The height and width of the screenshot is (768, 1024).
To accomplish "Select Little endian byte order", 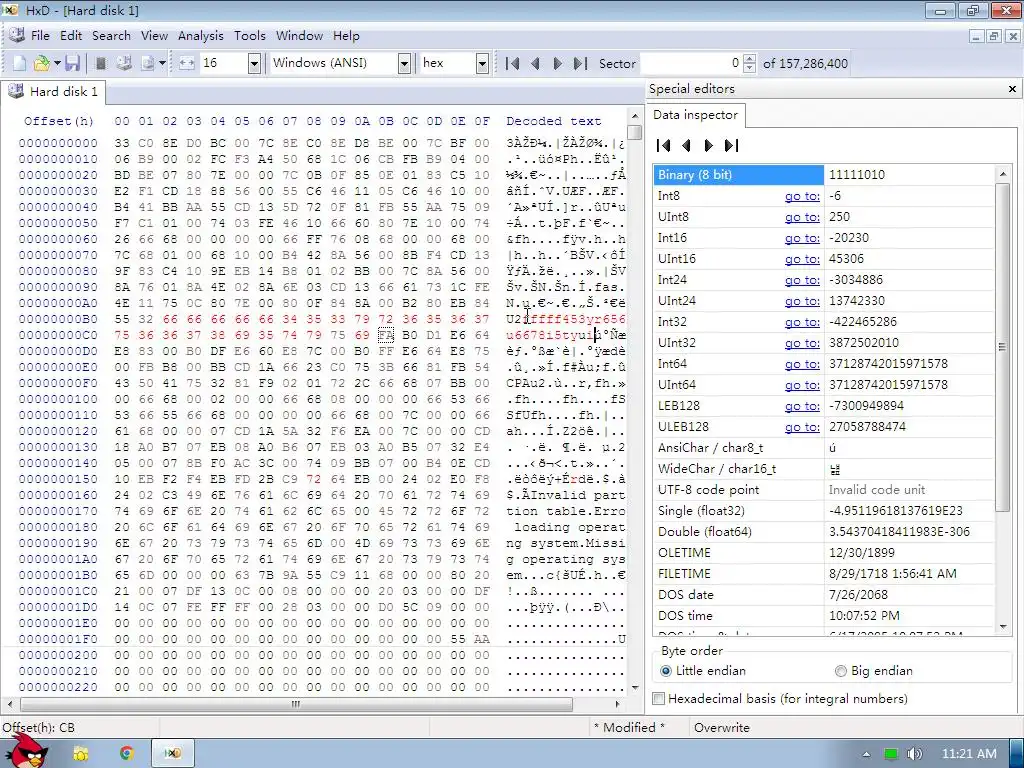I will (703, 671).
